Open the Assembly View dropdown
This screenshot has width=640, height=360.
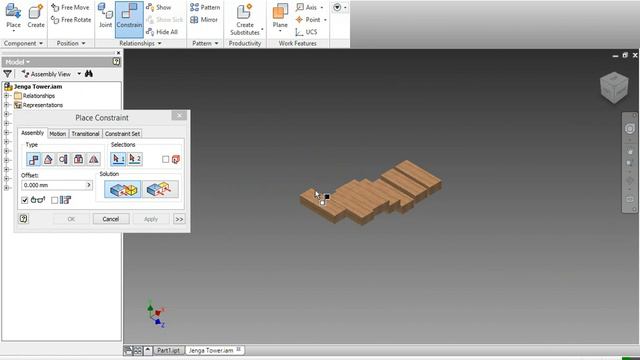[x=79, y=74]
